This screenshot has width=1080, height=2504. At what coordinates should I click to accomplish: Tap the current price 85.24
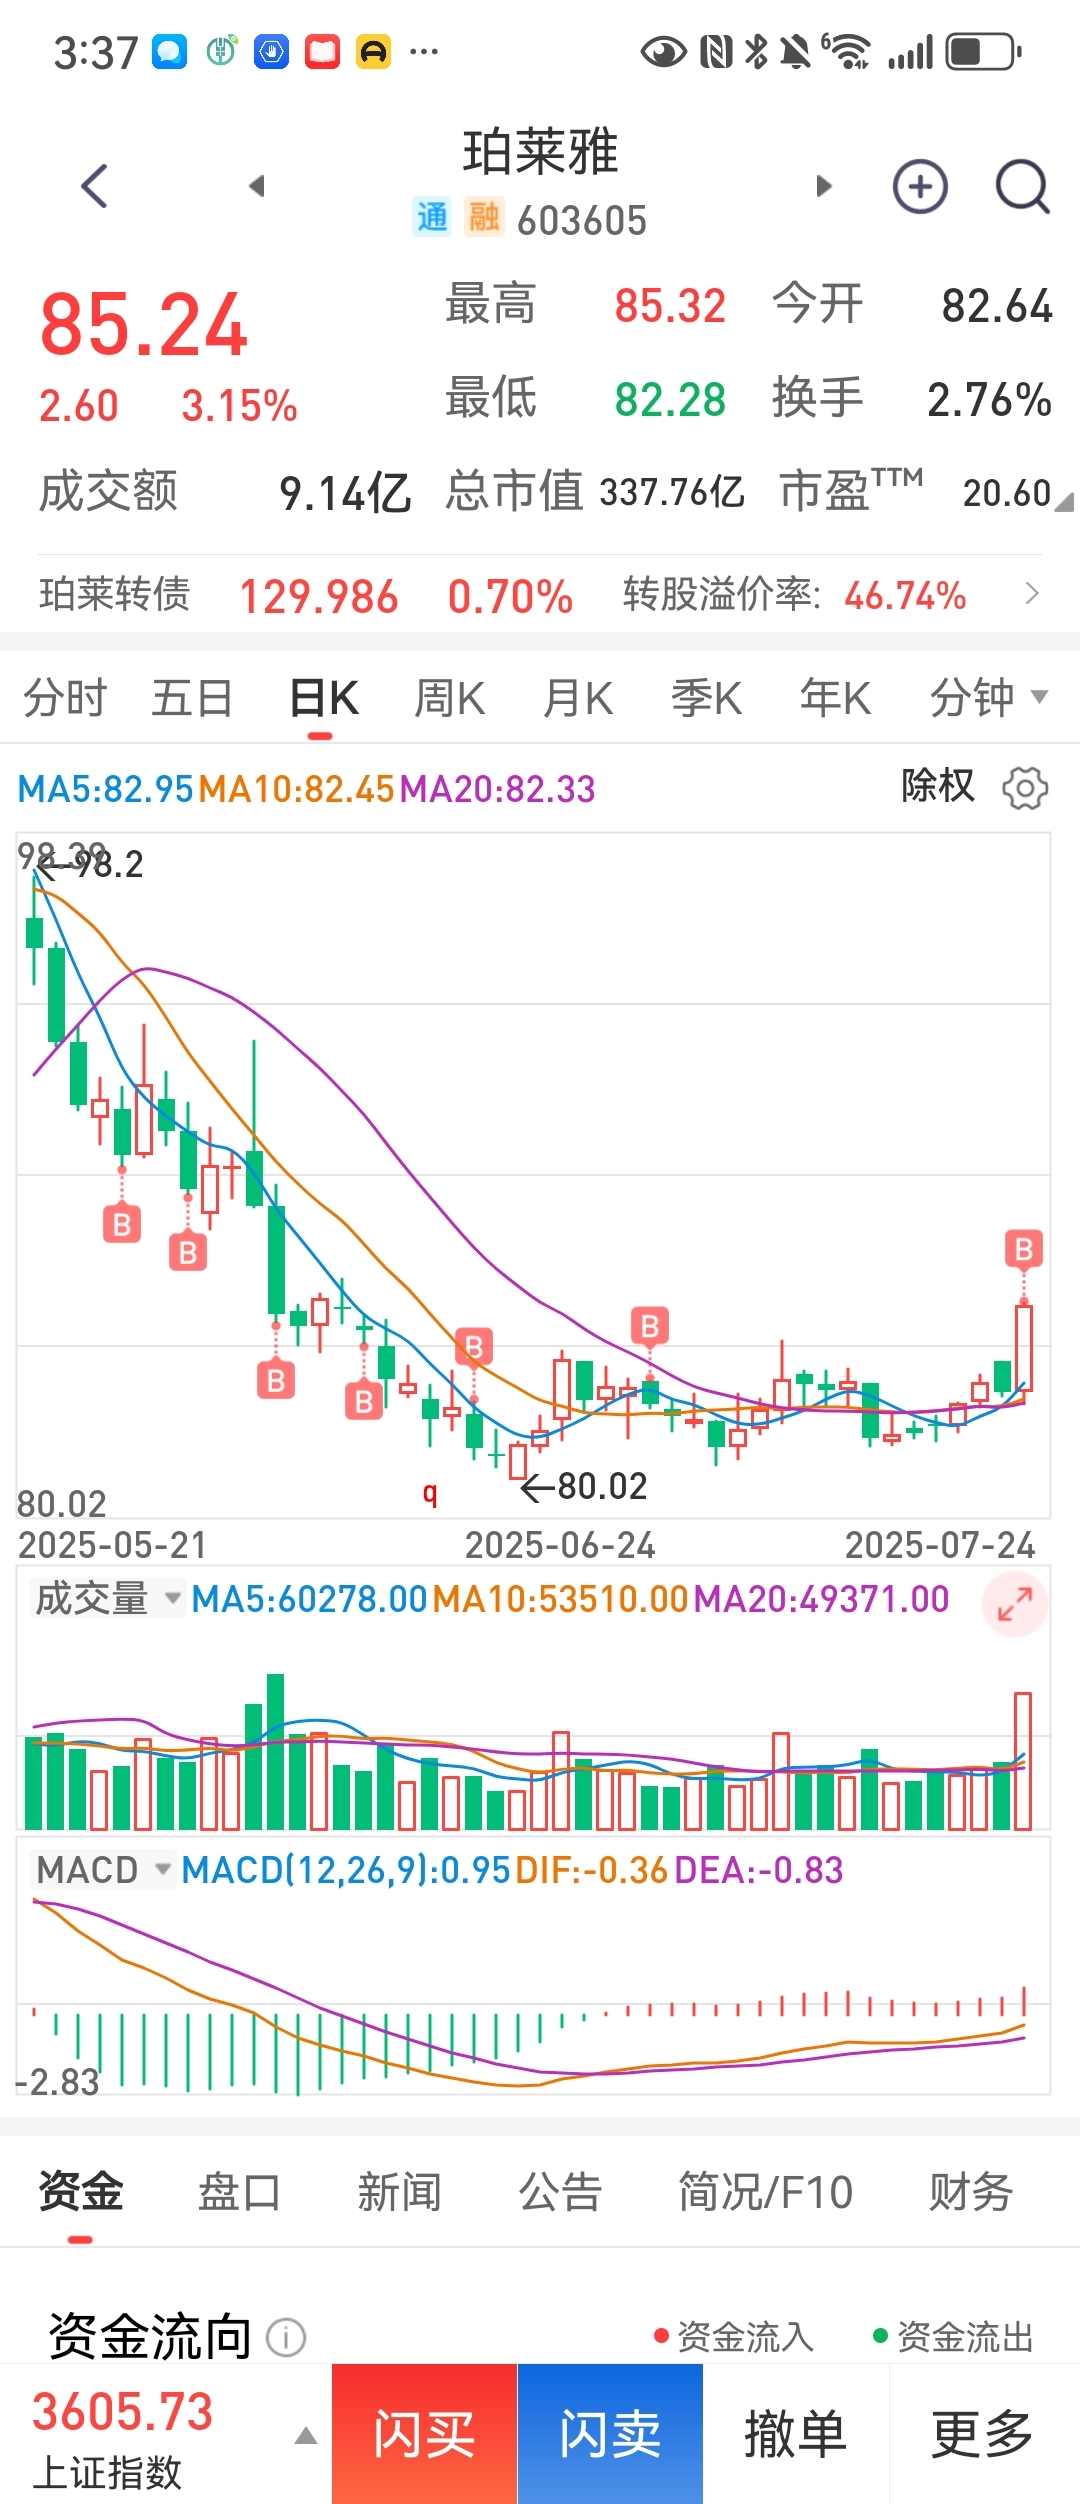click(x=143, y=325)
